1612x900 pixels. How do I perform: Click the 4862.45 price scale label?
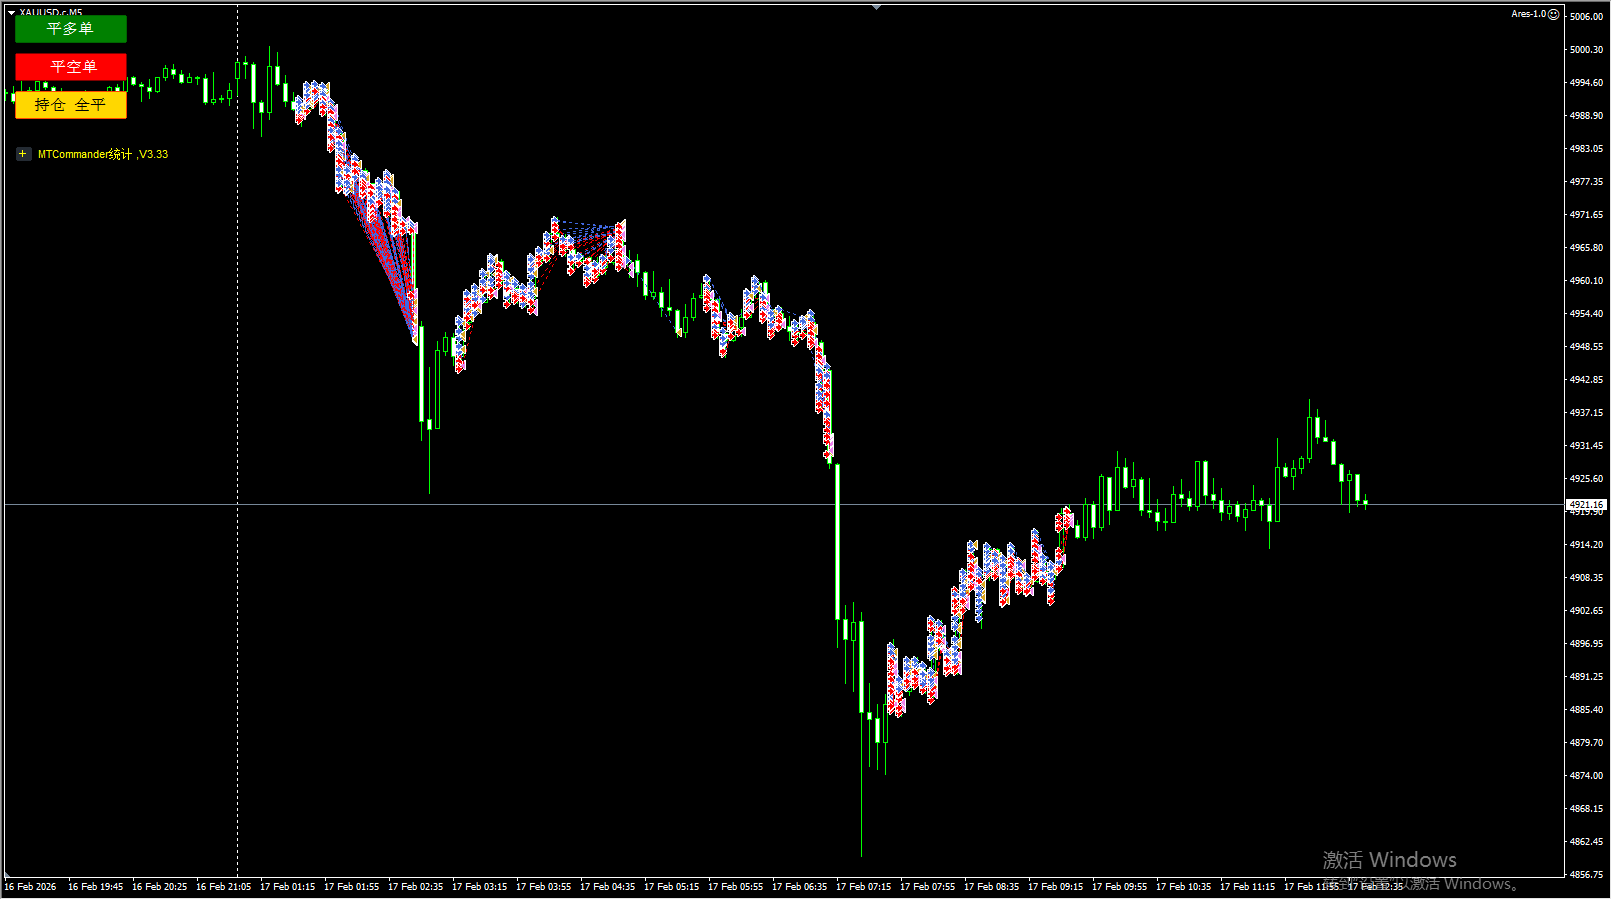(x=1586, y=842)
